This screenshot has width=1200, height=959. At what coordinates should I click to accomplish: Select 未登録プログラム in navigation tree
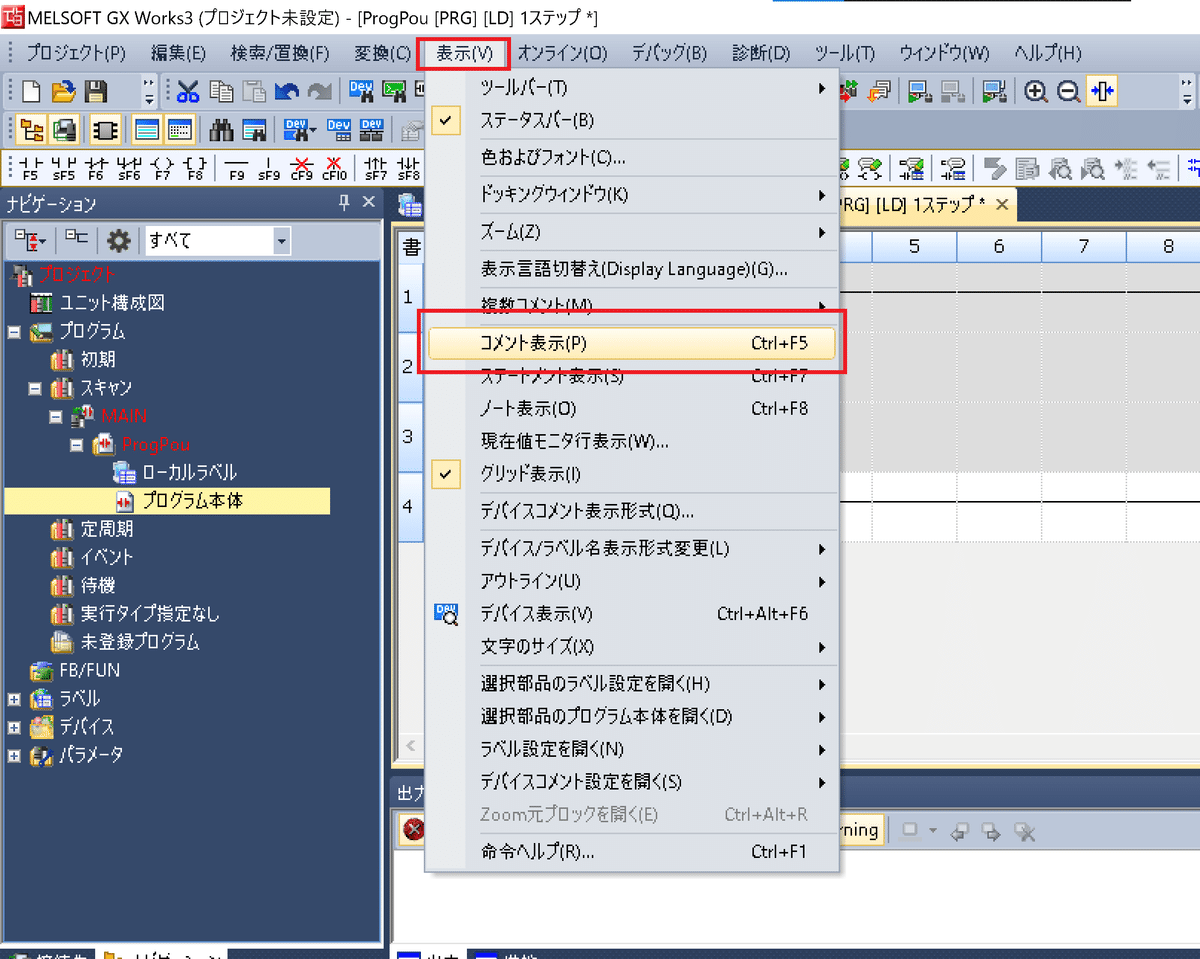[140, 643]
